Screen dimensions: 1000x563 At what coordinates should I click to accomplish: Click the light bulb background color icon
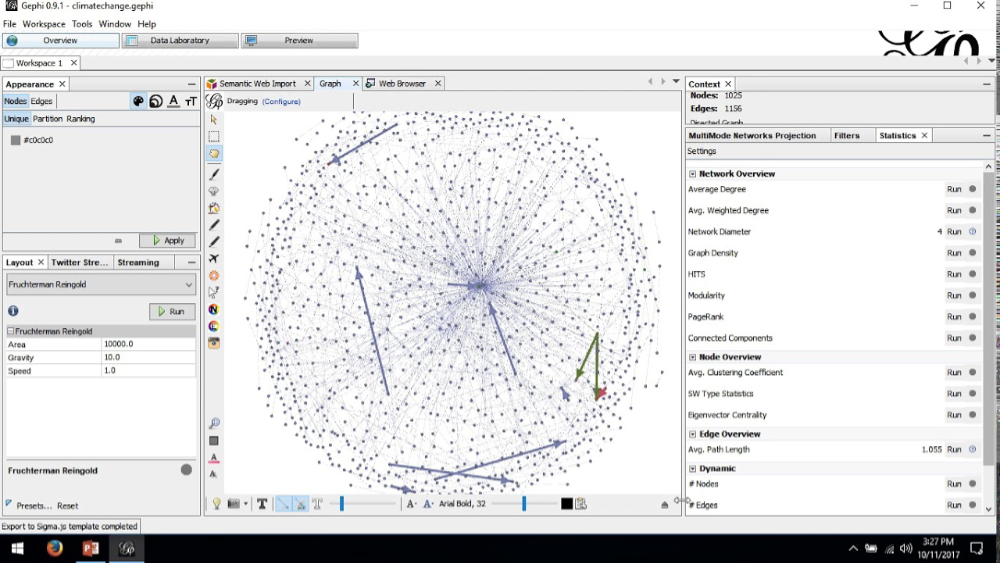click(216, 504)
